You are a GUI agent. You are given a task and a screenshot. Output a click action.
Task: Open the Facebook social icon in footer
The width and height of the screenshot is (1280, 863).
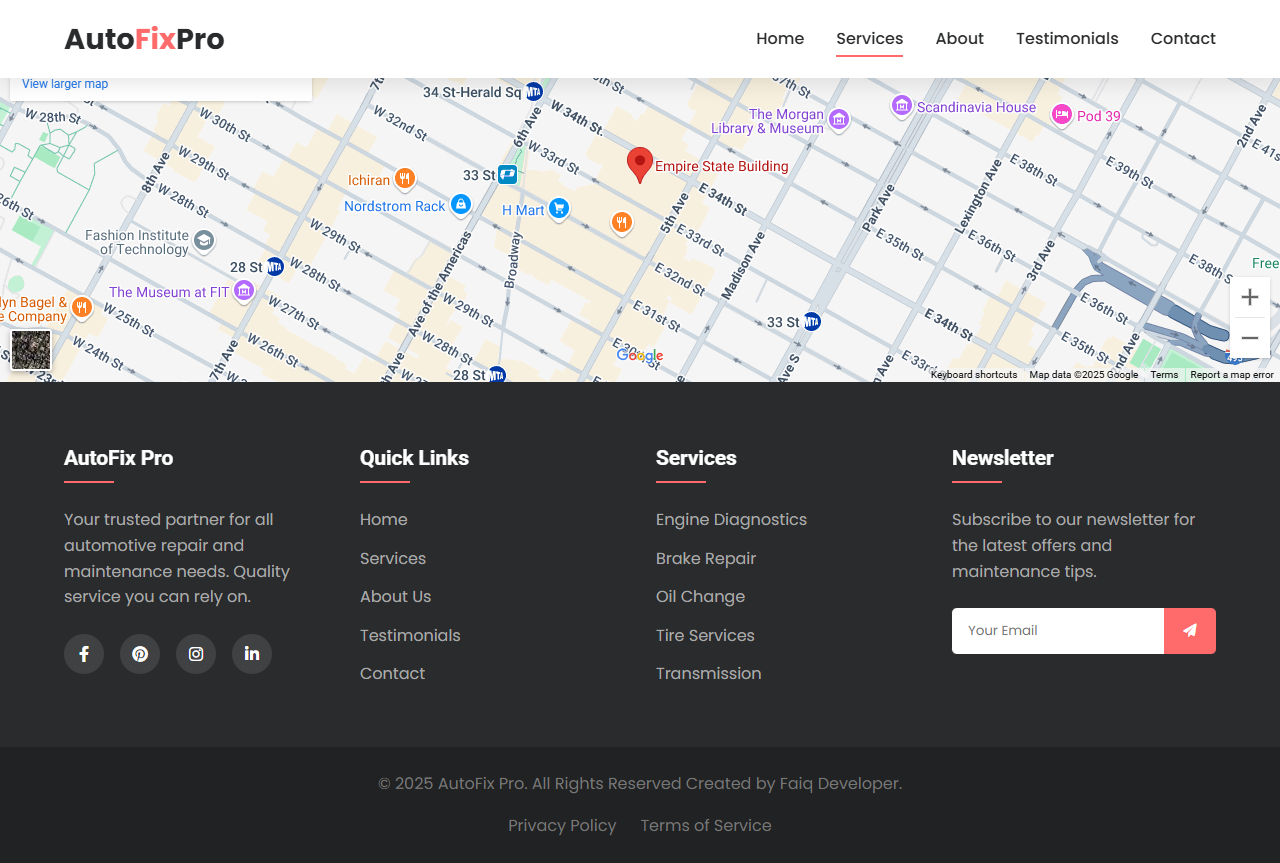84,654
